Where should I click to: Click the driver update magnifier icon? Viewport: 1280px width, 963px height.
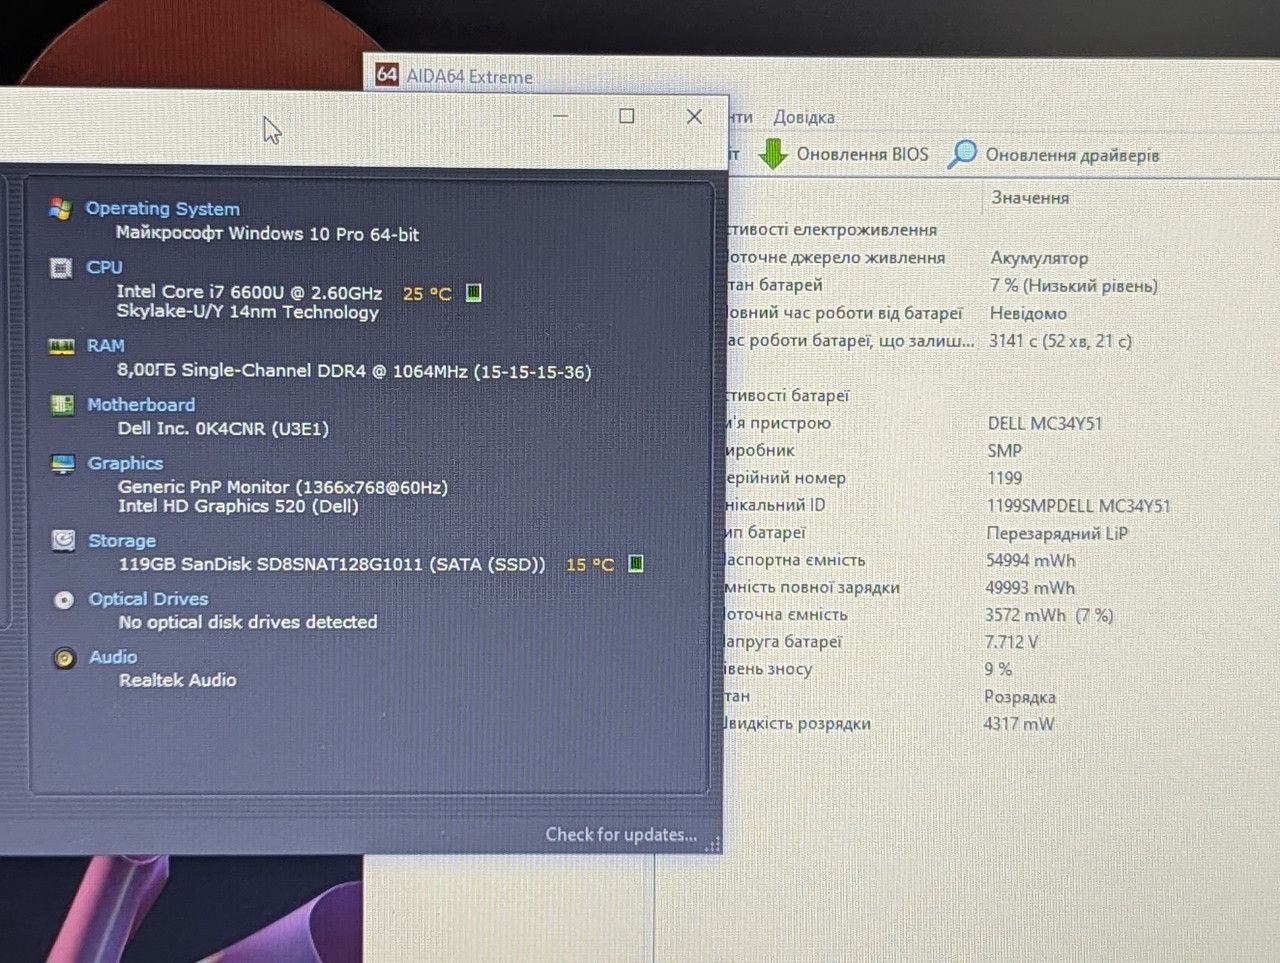[962, 155]
